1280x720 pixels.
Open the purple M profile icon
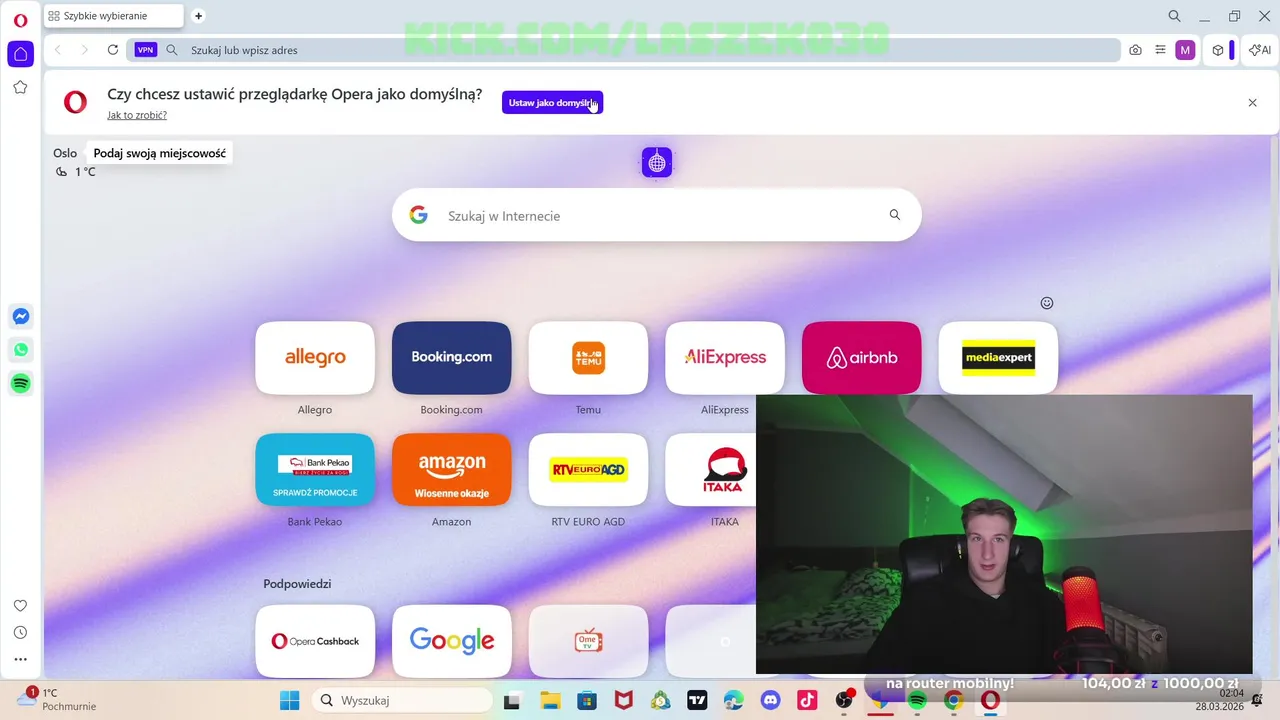(1185, 50)
